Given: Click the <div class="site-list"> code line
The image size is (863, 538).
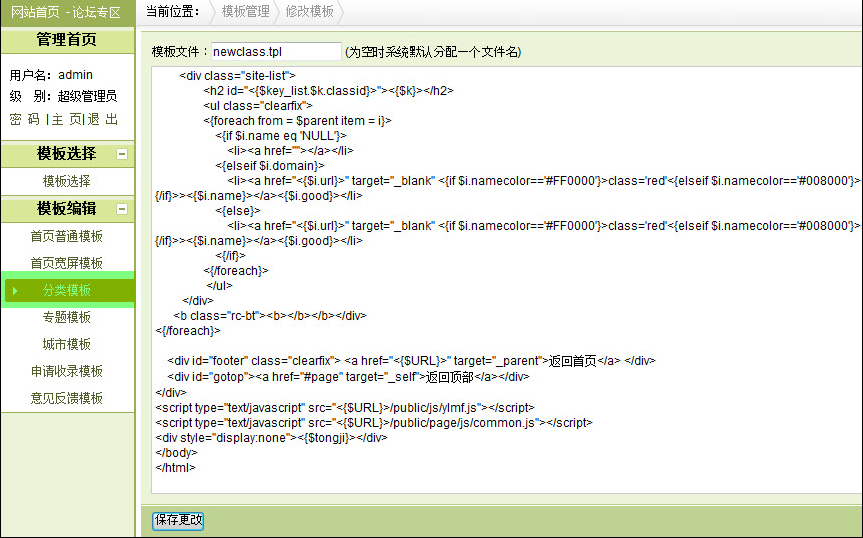Looking at the screenshot, I should click(x=237, y=75).
